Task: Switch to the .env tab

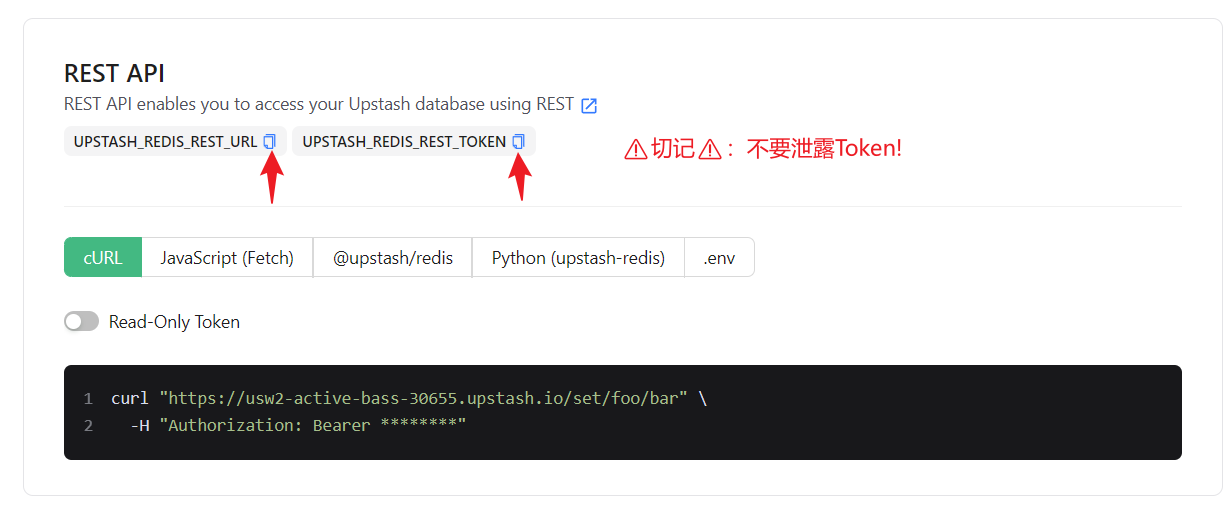Action: pyautogui.click(x=719, y=257)
